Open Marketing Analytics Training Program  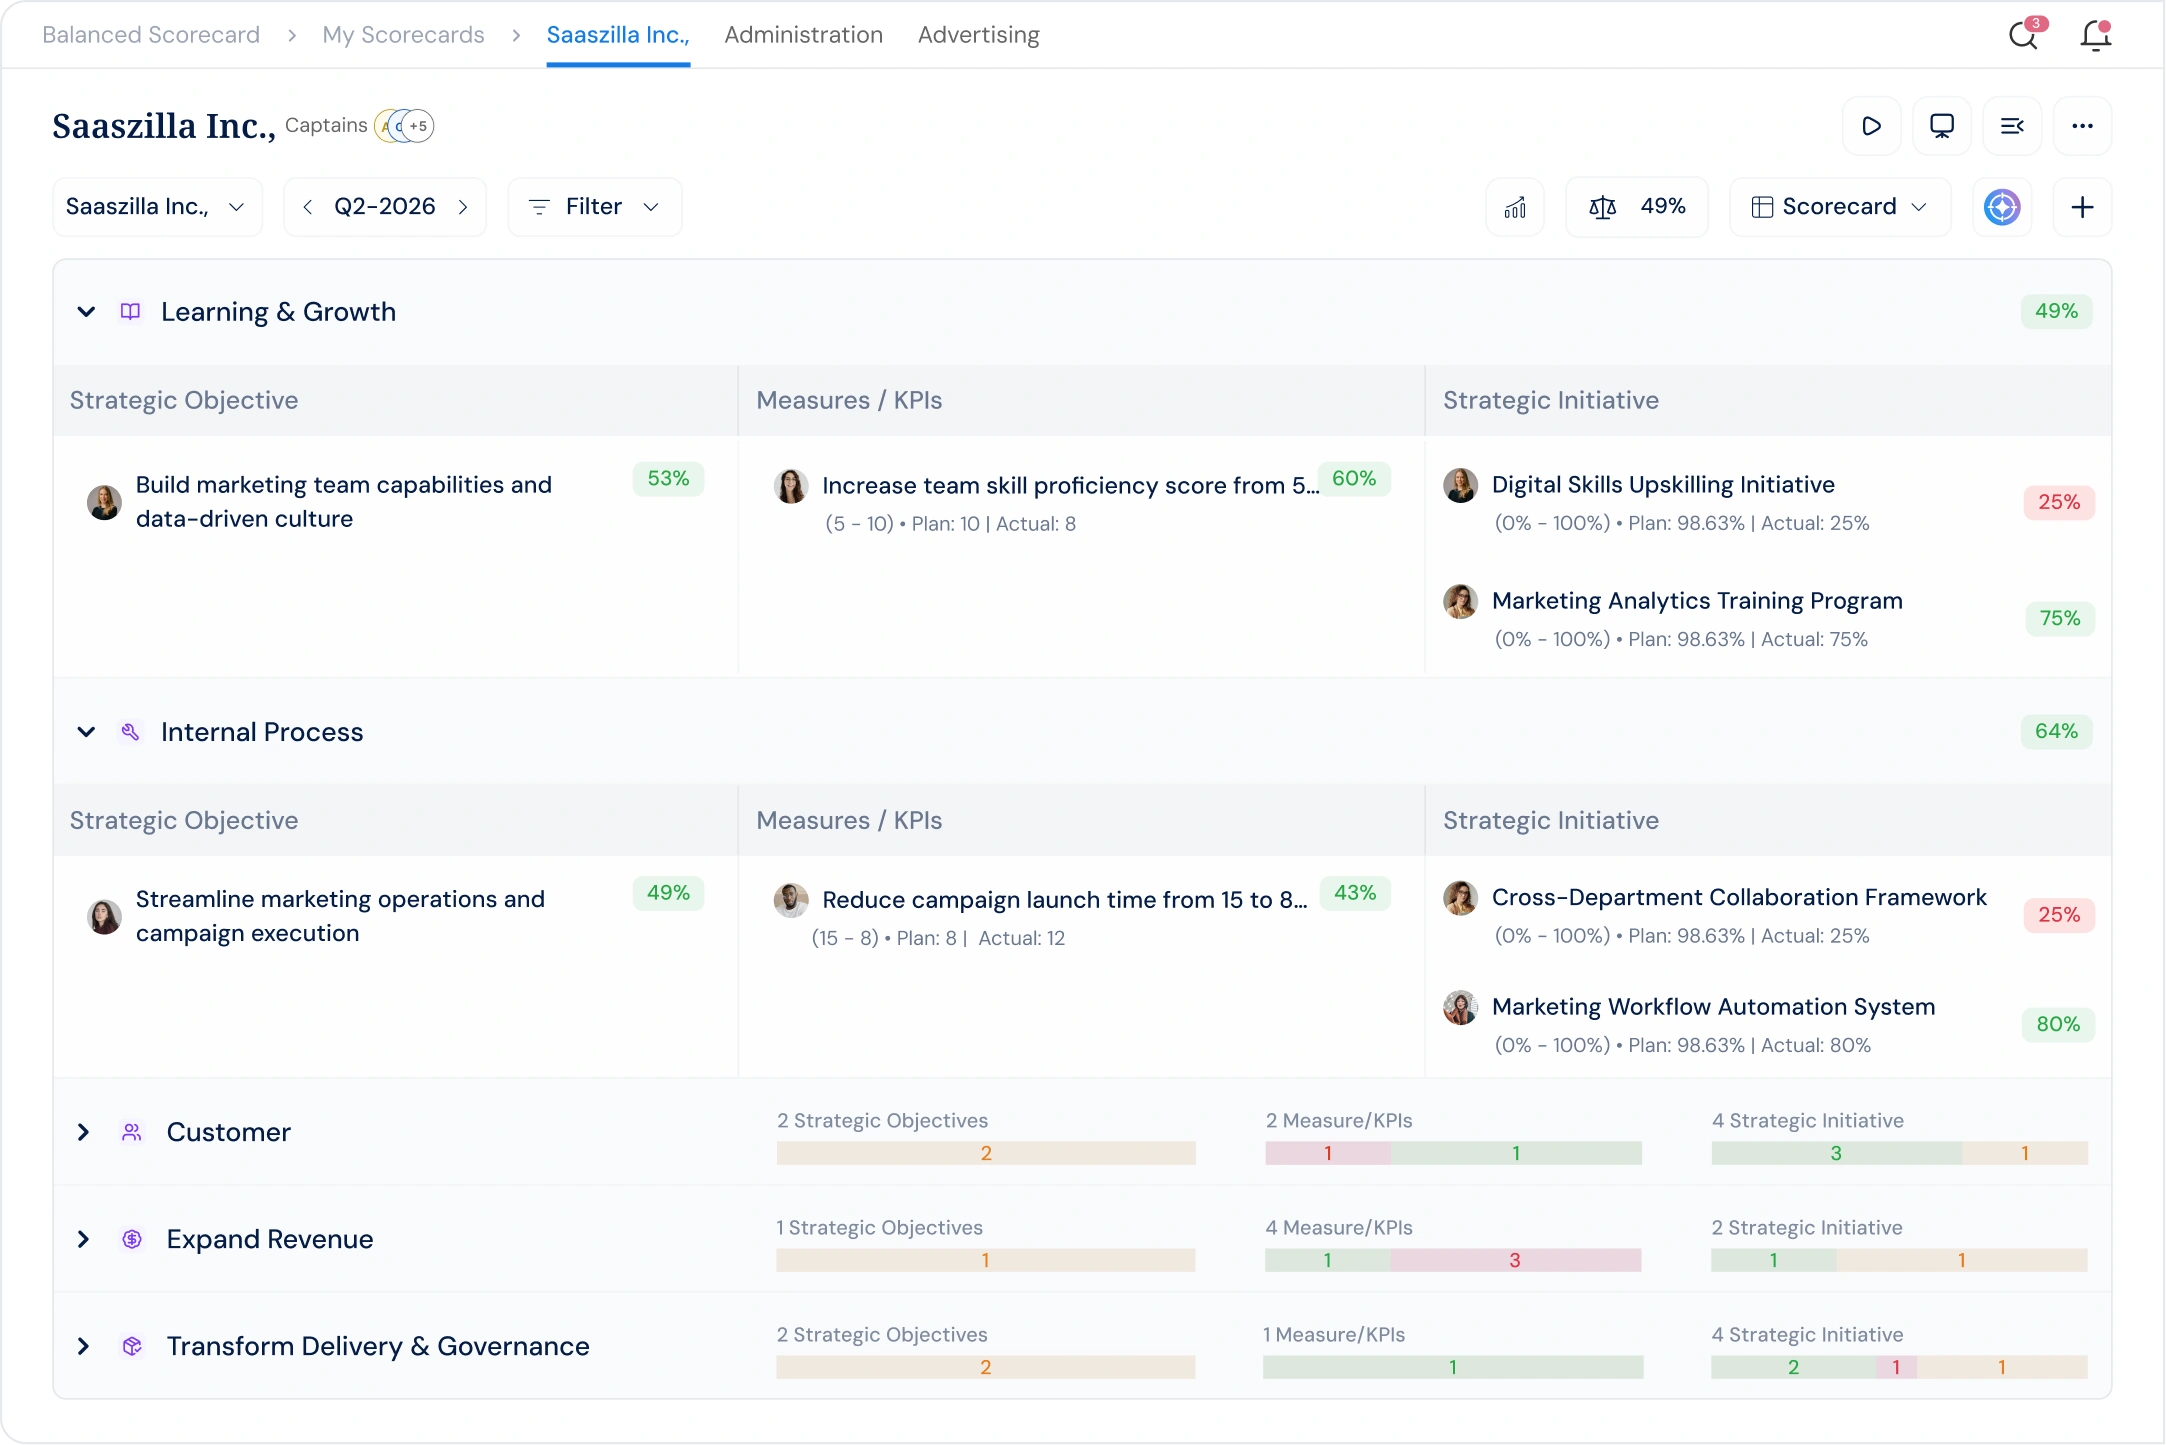[x=1697, y=601]
